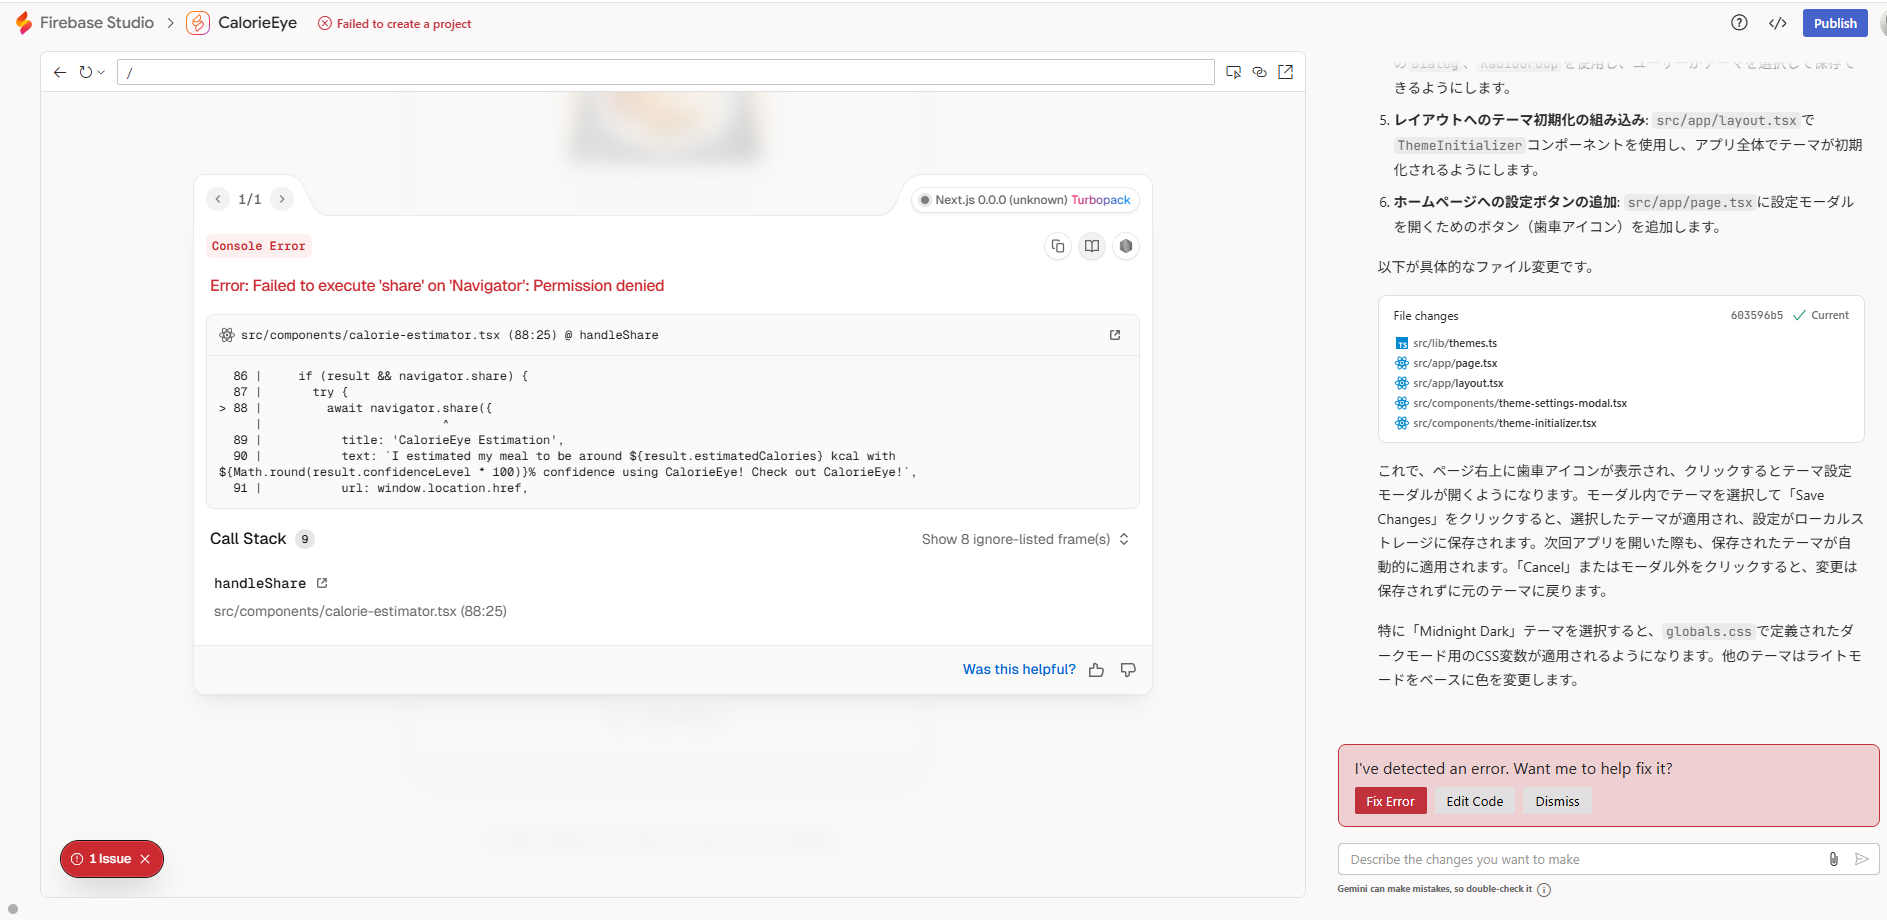Give thumbs down feedback
Image resolution: width=1887 pixels, height=920 pixels.
coord(1128,670)
